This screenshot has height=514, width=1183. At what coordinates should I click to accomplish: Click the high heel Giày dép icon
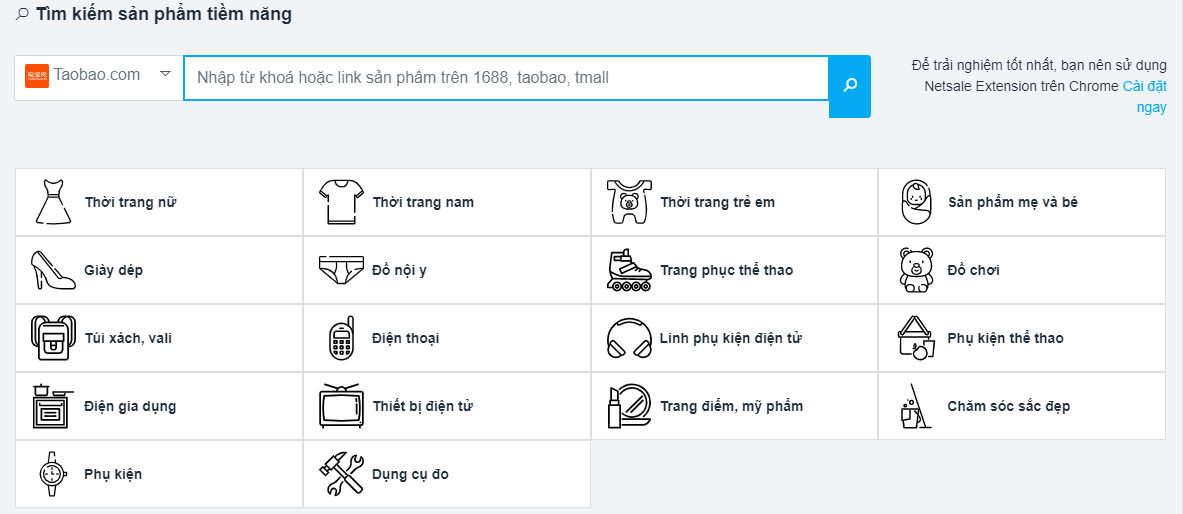tap(53, 270)
